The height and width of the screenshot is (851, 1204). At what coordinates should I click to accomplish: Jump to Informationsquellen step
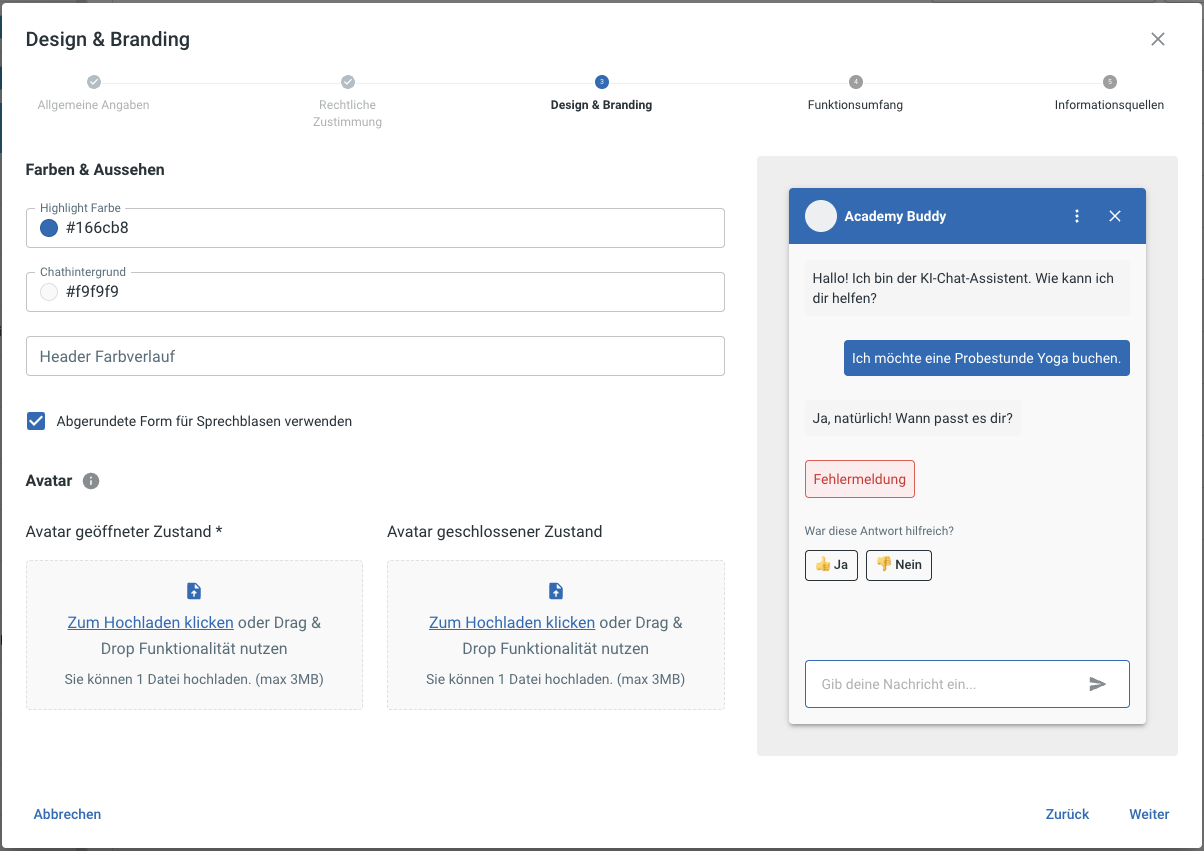pyautogui.click(x=1110, y=105)
